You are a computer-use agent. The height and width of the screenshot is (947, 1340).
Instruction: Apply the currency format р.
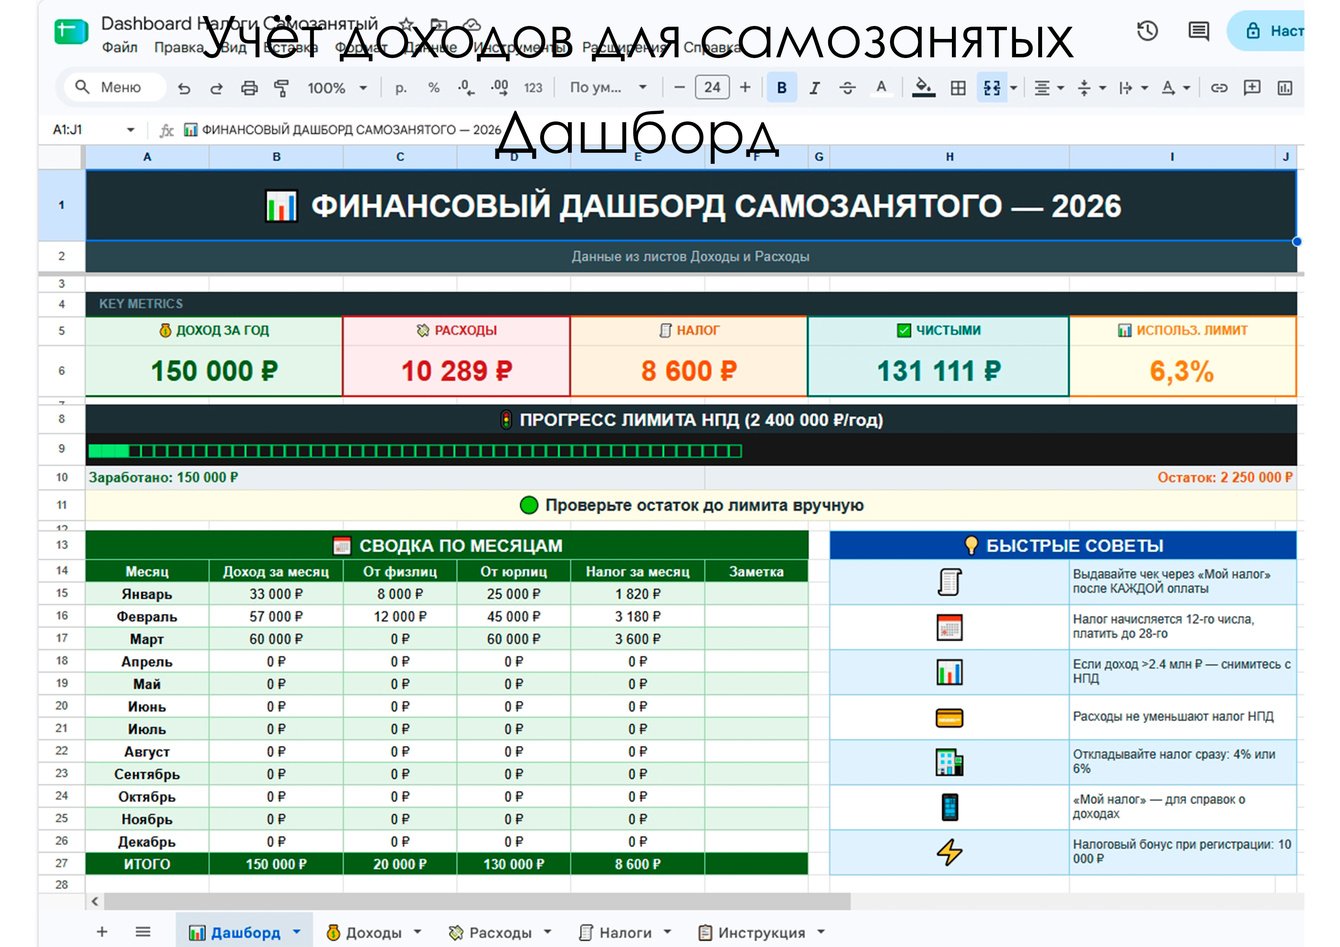coord(401,88)
